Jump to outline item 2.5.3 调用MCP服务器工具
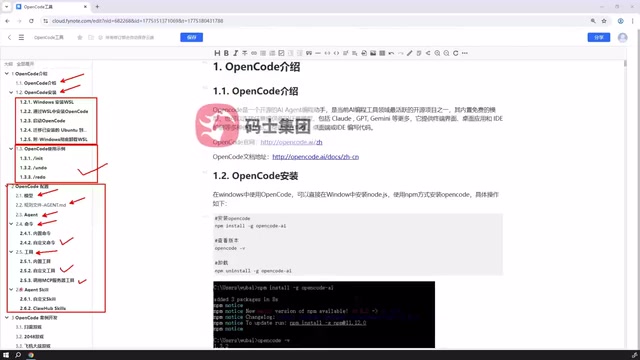The height and width of the screenshot is (360, 640). click(x=47, y=280)
